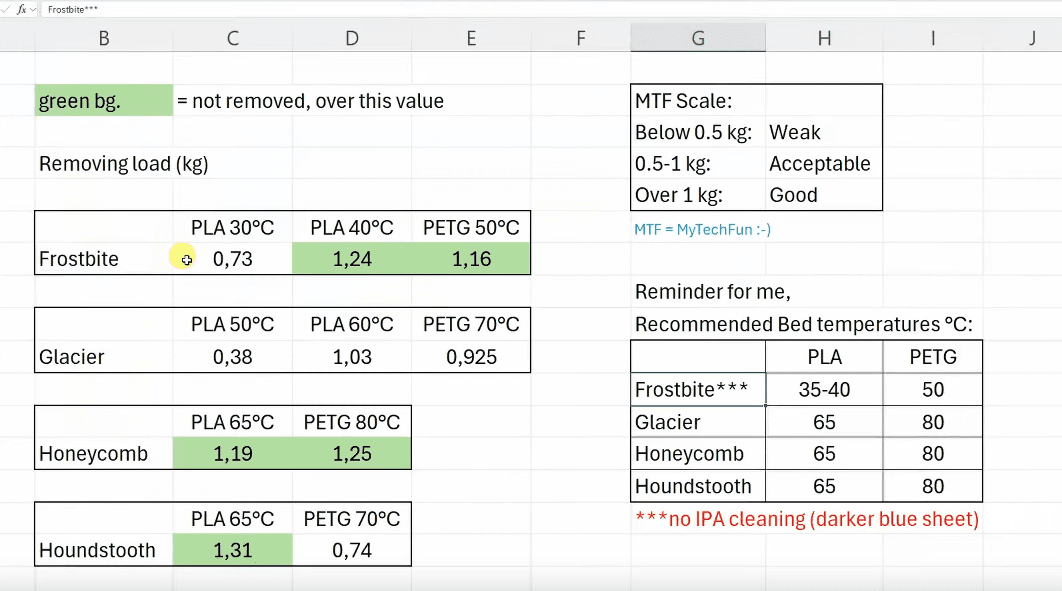This screenshot has width=1062, height=591.
Task: Select the red no IPA cleaning note
Action: click(x=806, y=519)
